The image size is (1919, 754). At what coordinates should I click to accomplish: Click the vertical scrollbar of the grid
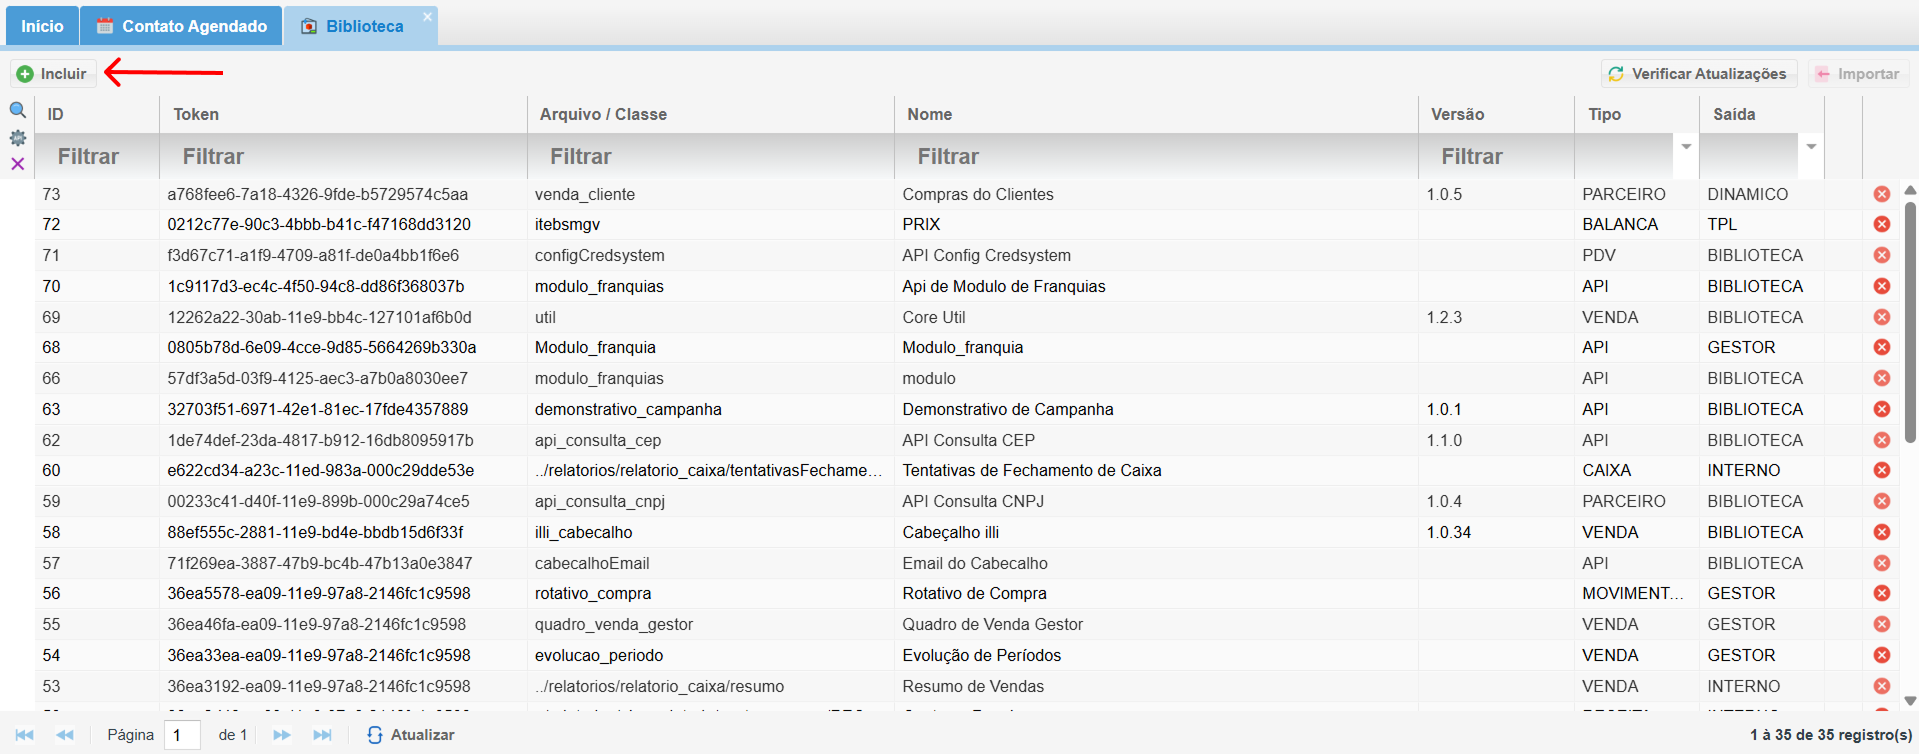pyautogui.click(x=1910, y=320)
